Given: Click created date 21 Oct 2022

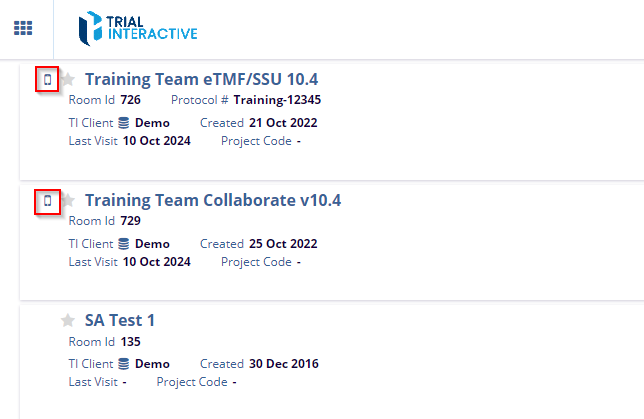Looking at the screenshot, I should click(283, 123).
